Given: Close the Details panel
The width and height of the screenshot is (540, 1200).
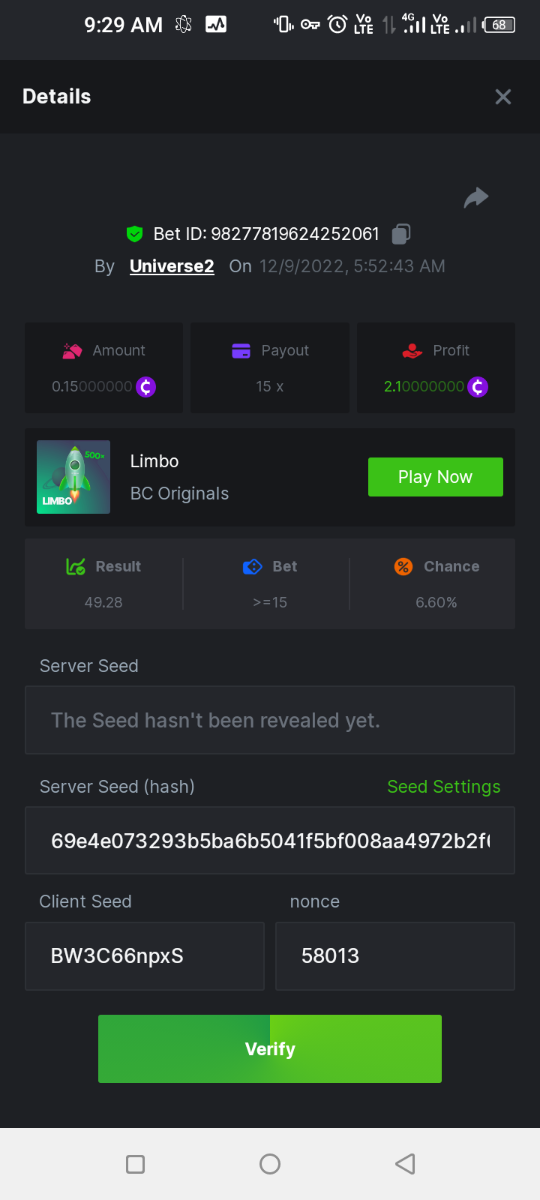Looking at the screenshot, I should click(503, 96).
